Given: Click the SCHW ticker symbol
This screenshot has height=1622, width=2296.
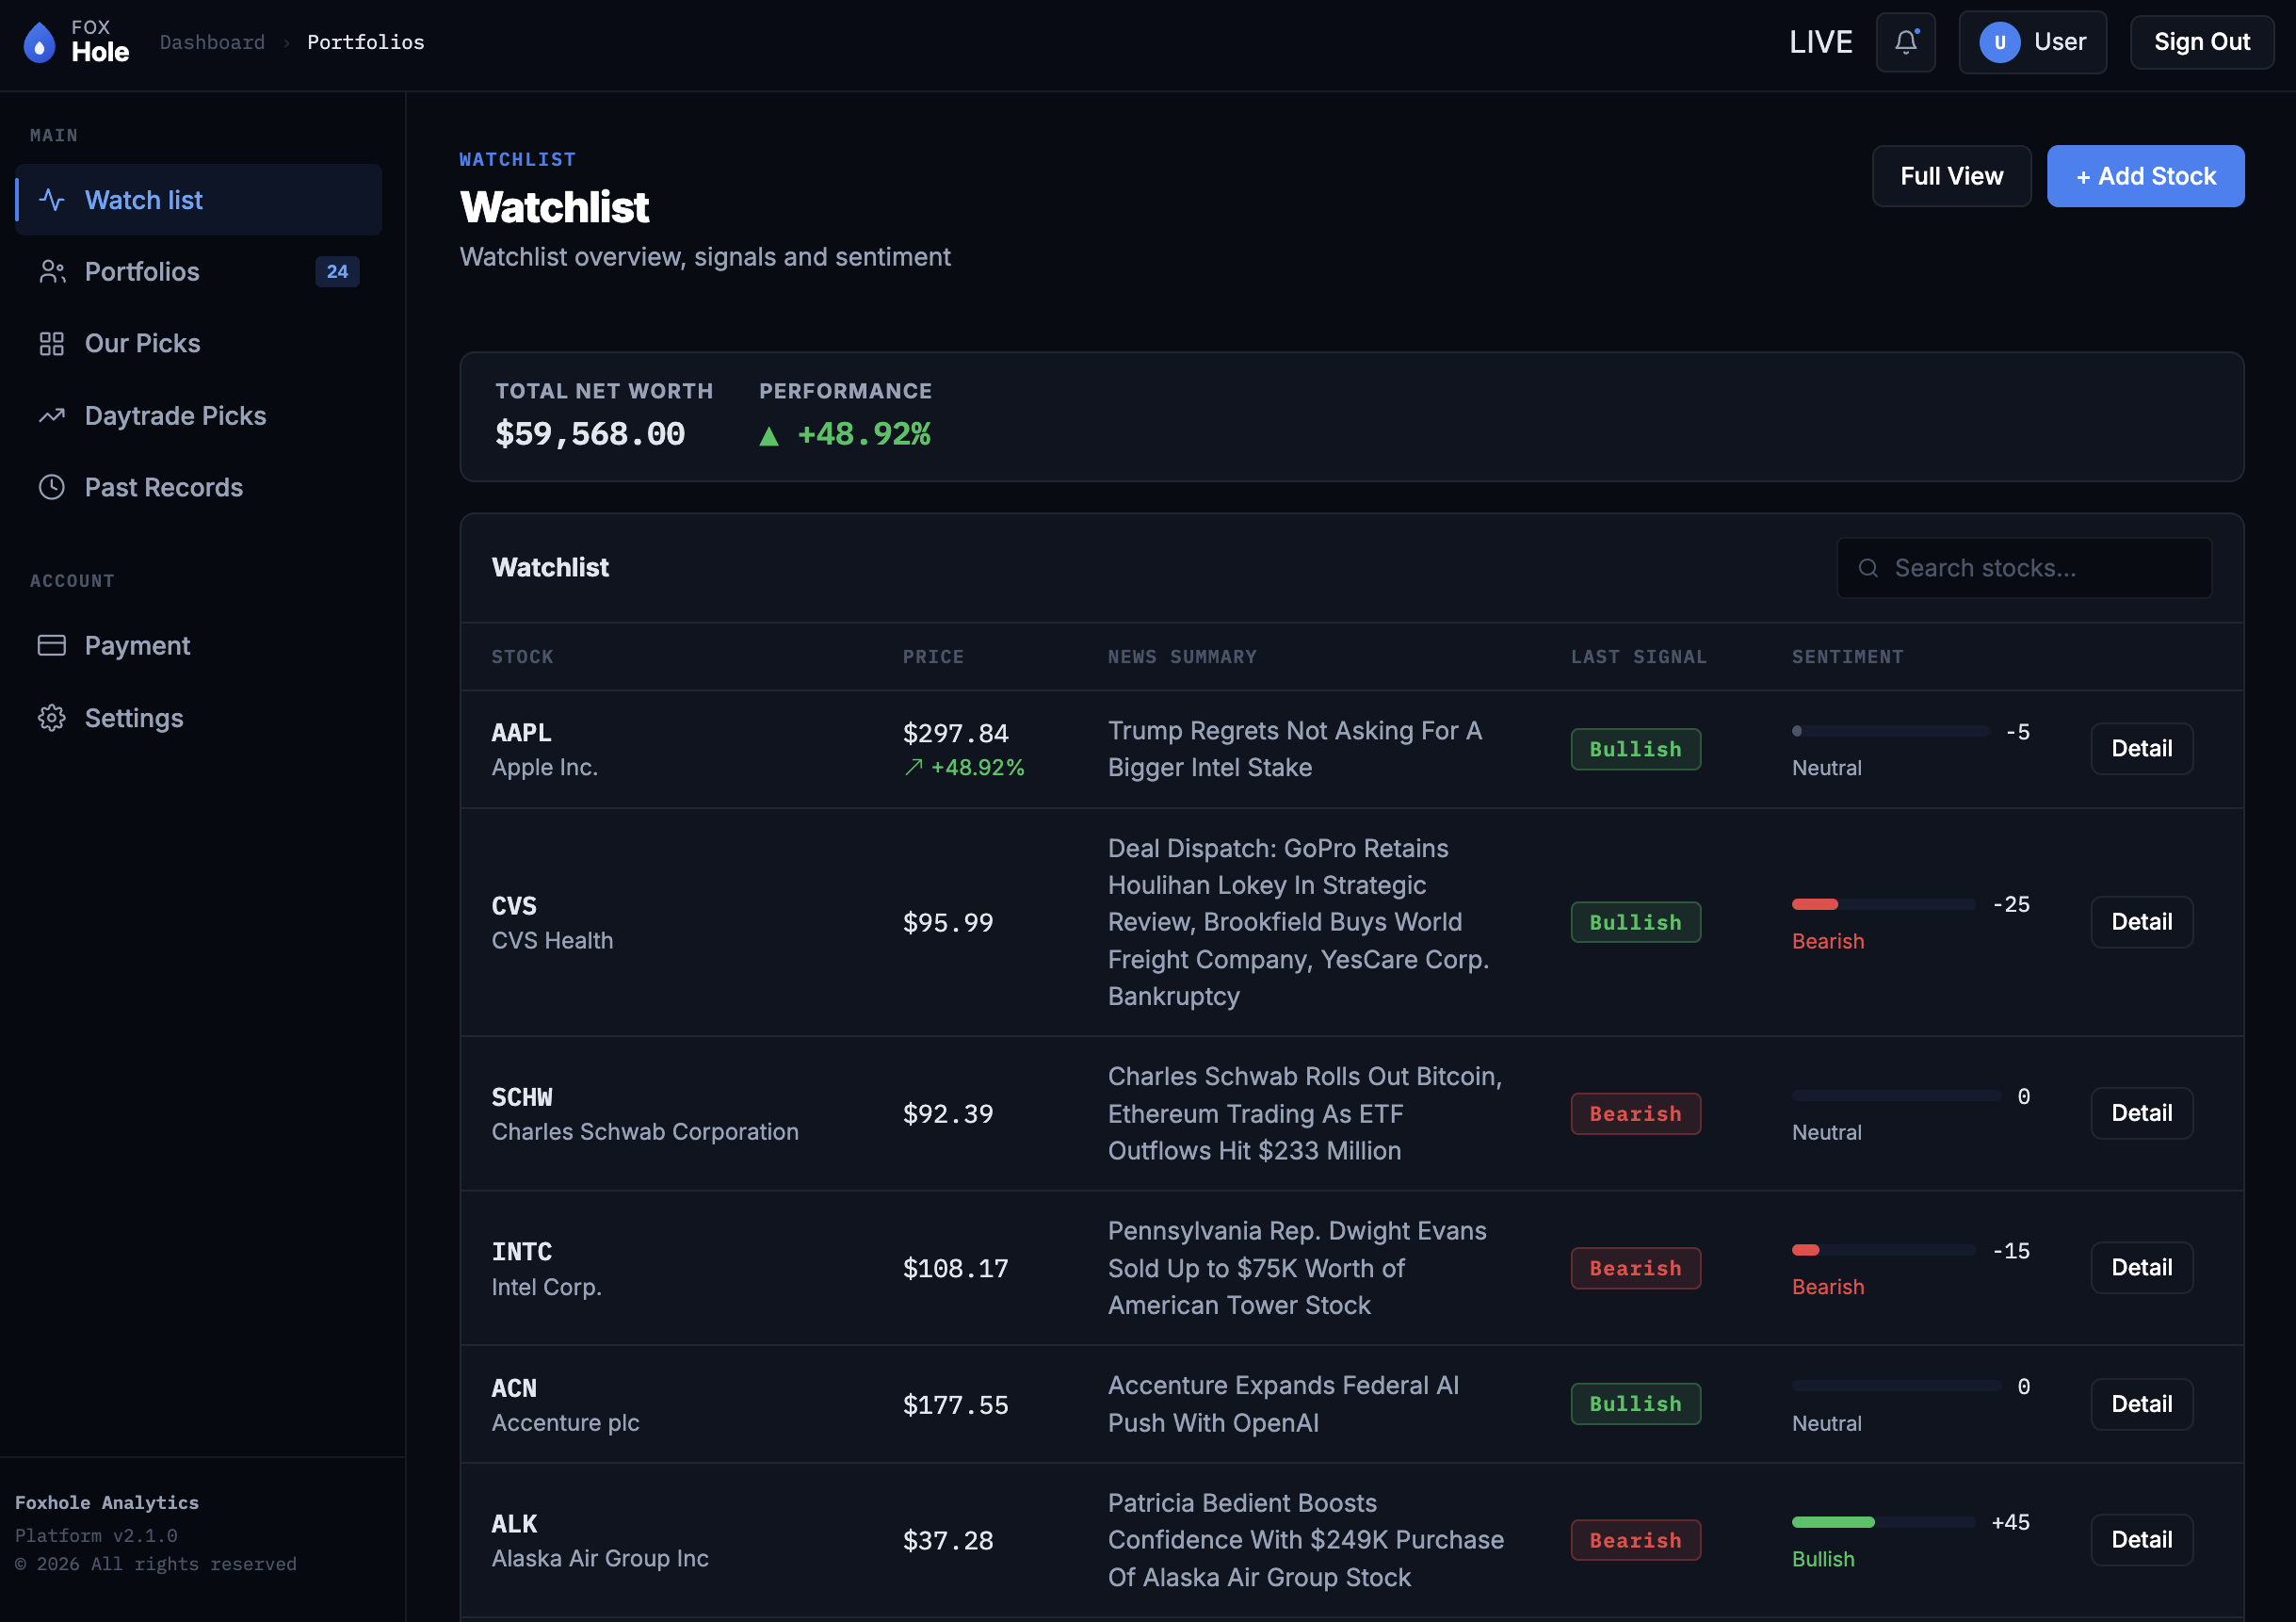Looking at the screenshot, I should tap(521, 1097).
